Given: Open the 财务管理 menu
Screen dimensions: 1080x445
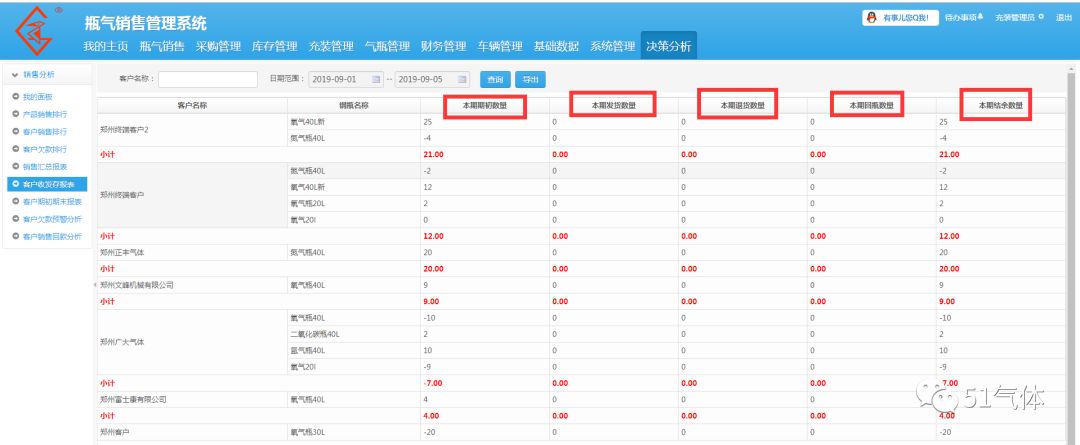Looking at the screenshot, I should [x=444, y=47].
